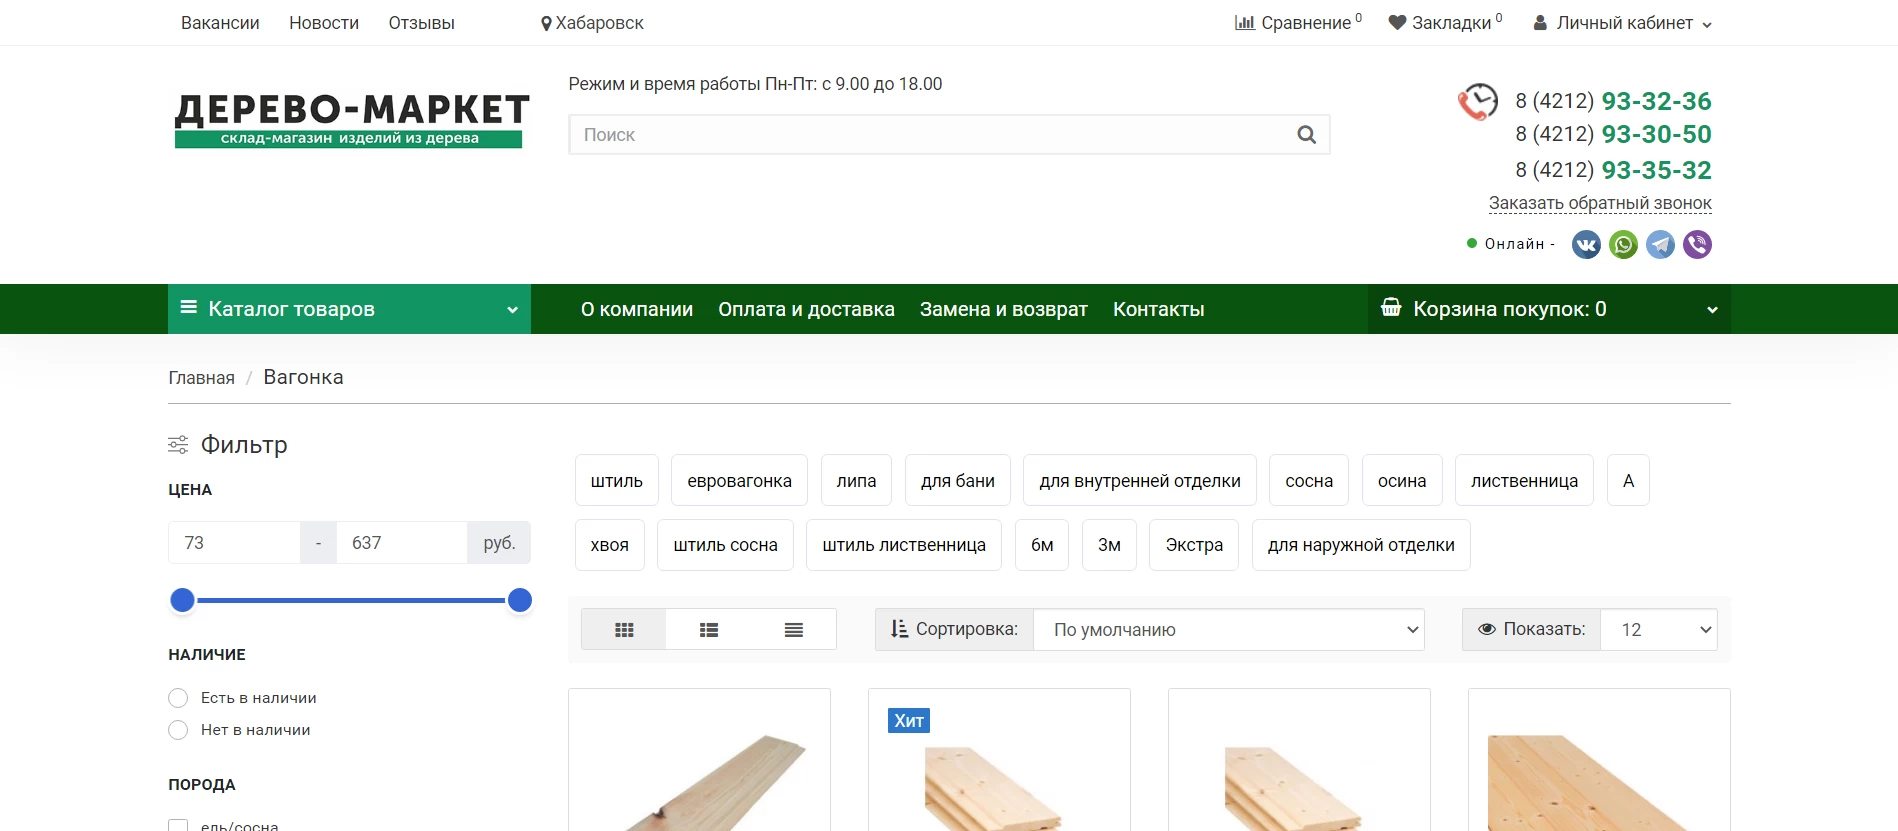
Task: Open the Замена и возврат page
Action: coord(1004,309)
